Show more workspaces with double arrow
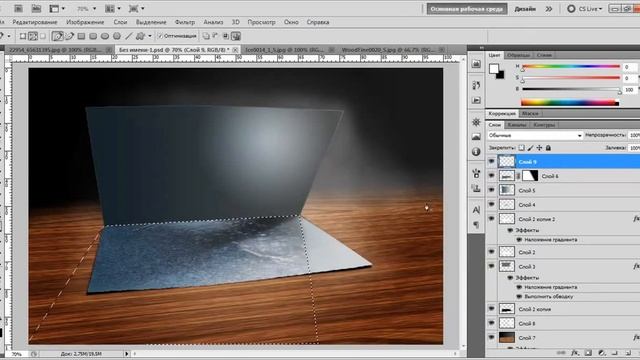 549,9
